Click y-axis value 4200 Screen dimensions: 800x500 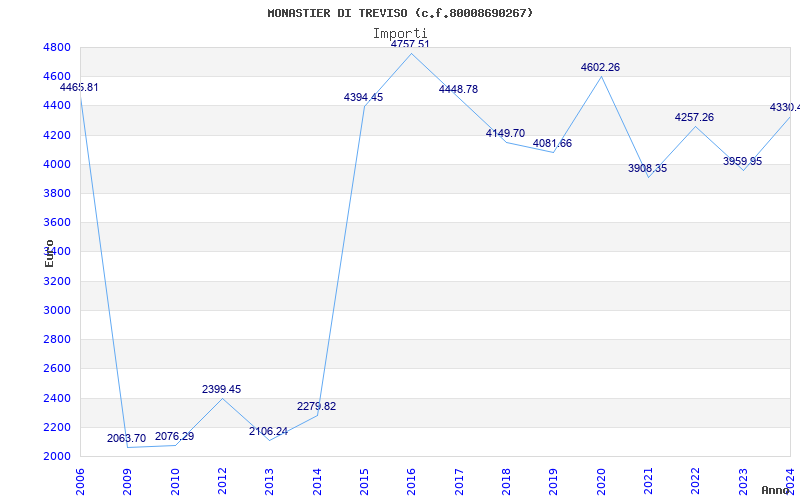click(x=58, y=135)
